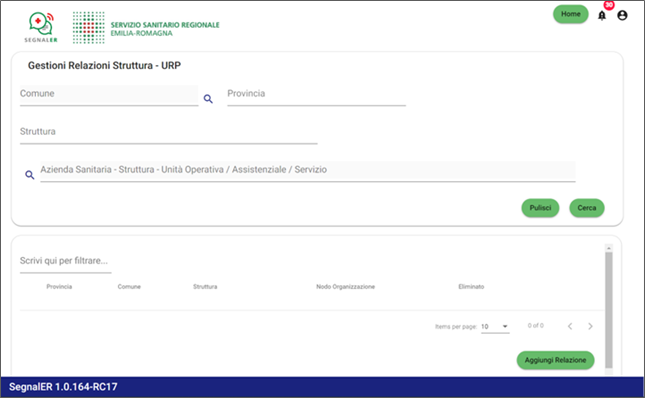Open the items per page dropdown
645x398 pixels.
(x=495, y=326)
